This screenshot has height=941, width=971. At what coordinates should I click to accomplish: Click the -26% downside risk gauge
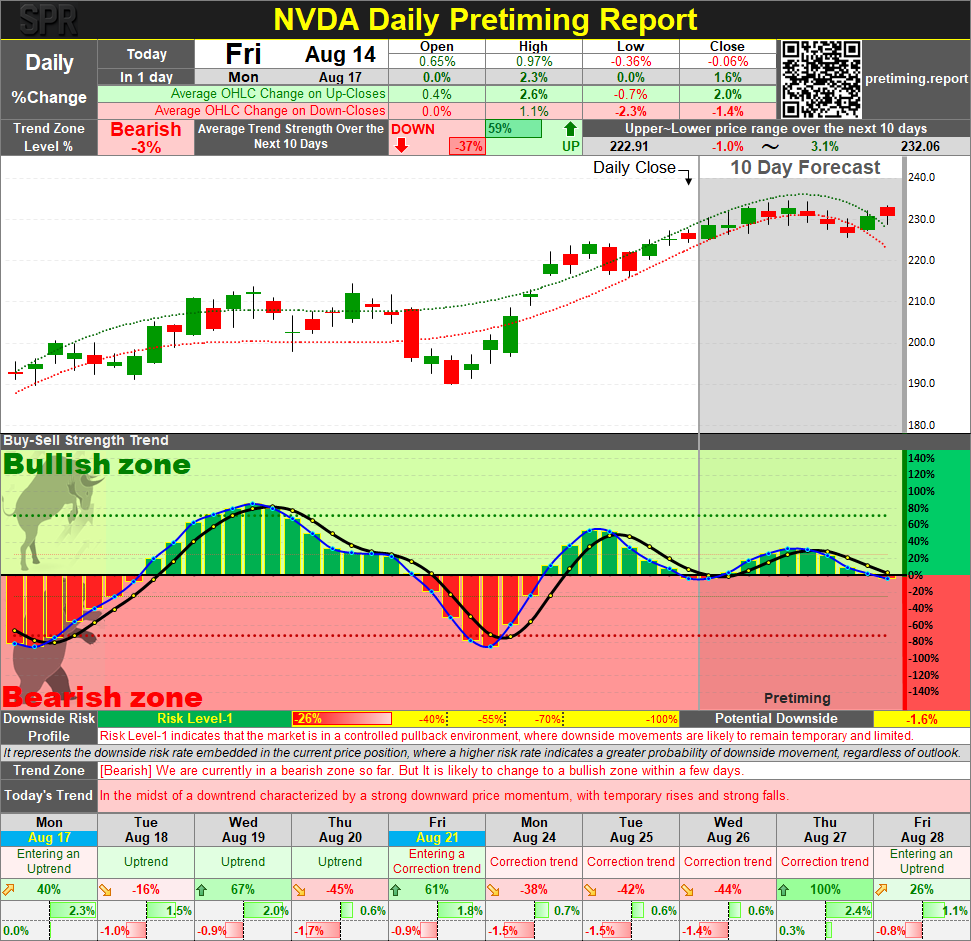coord(342,719)
